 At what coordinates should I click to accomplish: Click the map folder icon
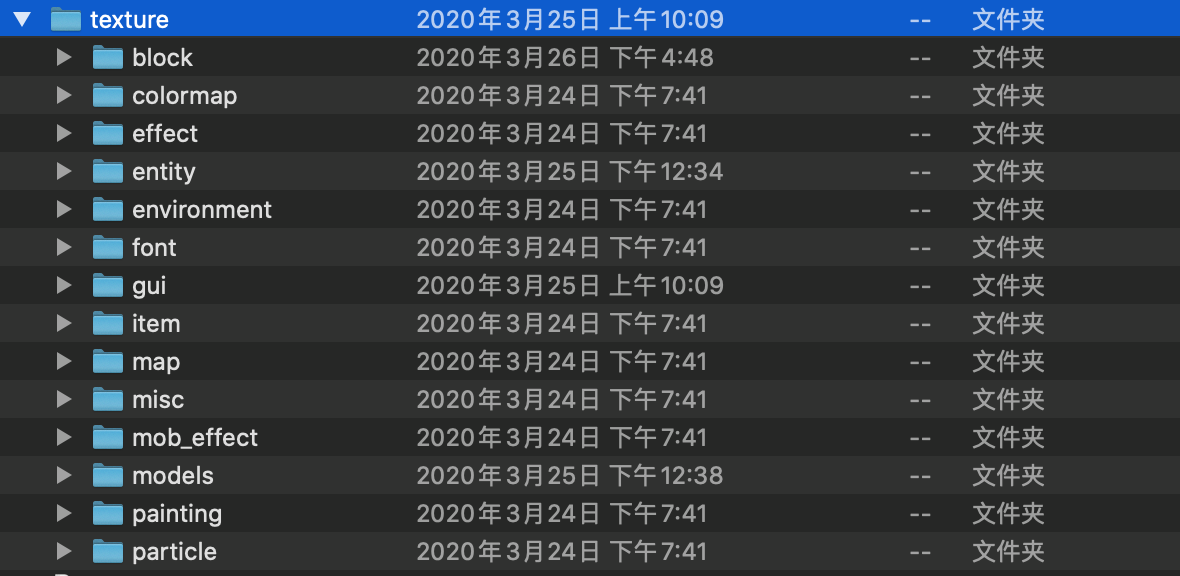click(108, 361)
